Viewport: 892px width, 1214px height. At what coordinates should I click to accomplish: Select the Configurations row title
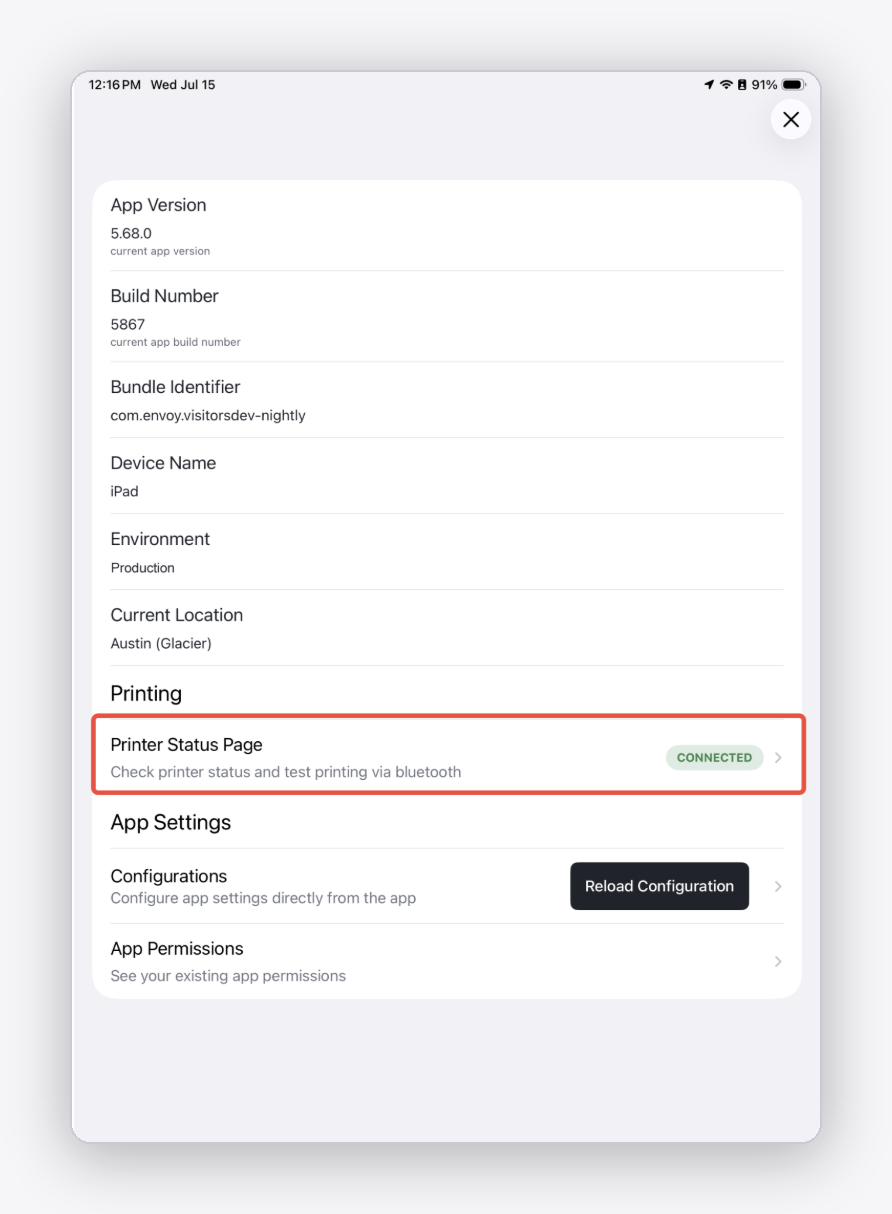(168, 876)
